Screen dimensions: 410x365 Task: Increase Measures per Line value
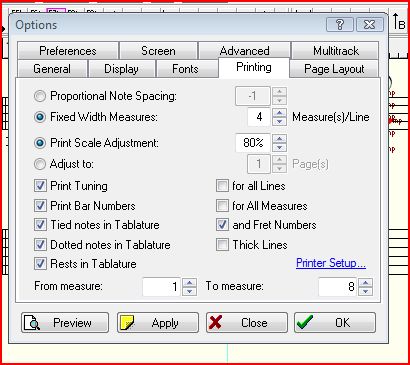tap(279, 113)
